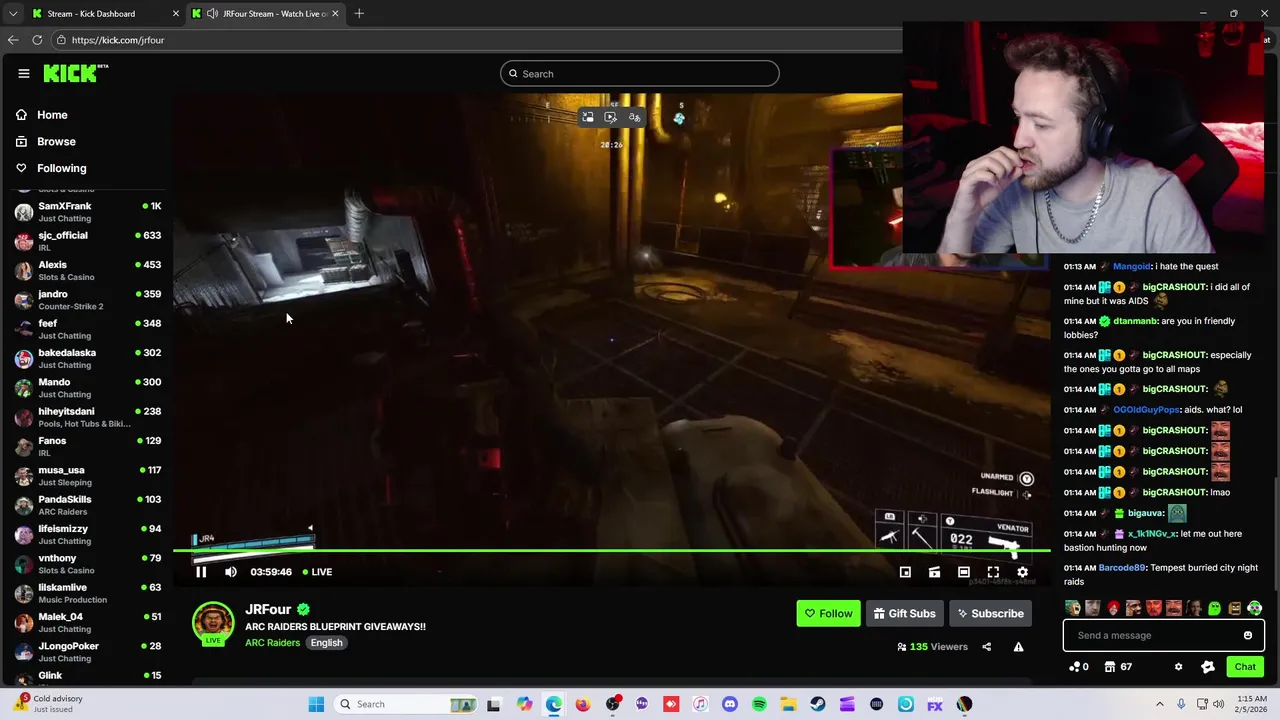This screenshot has width=1280, height=720.
Task: Open jandro channel
Action: coord(88,300)
